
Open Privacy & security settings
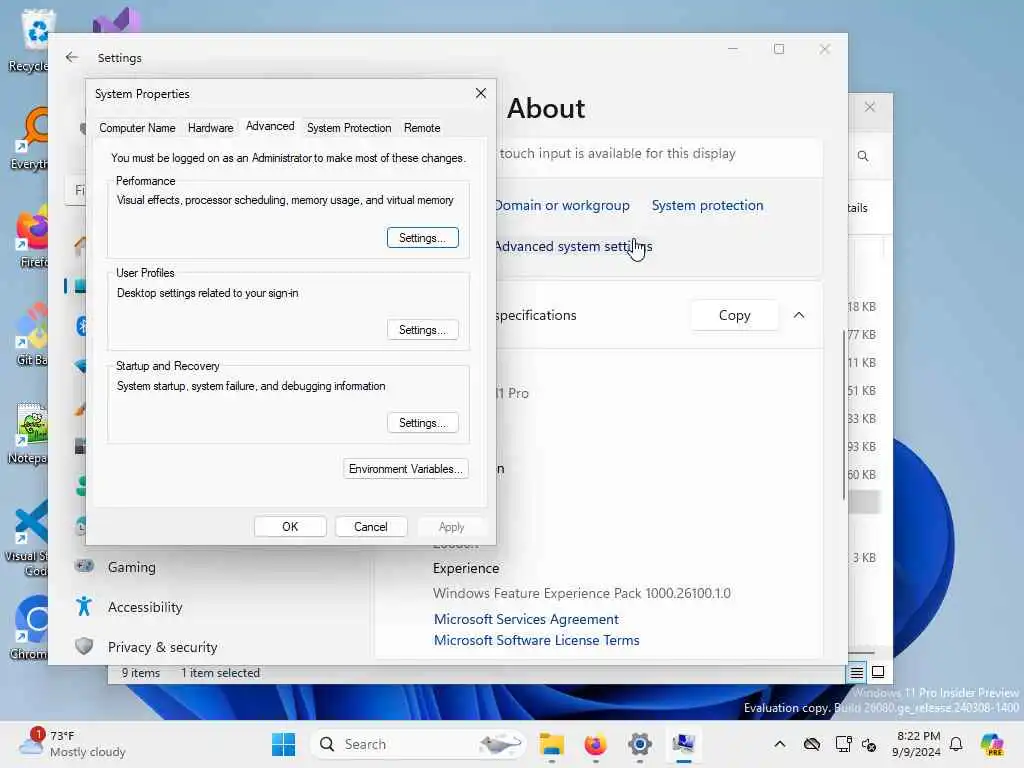coord(162,647)
